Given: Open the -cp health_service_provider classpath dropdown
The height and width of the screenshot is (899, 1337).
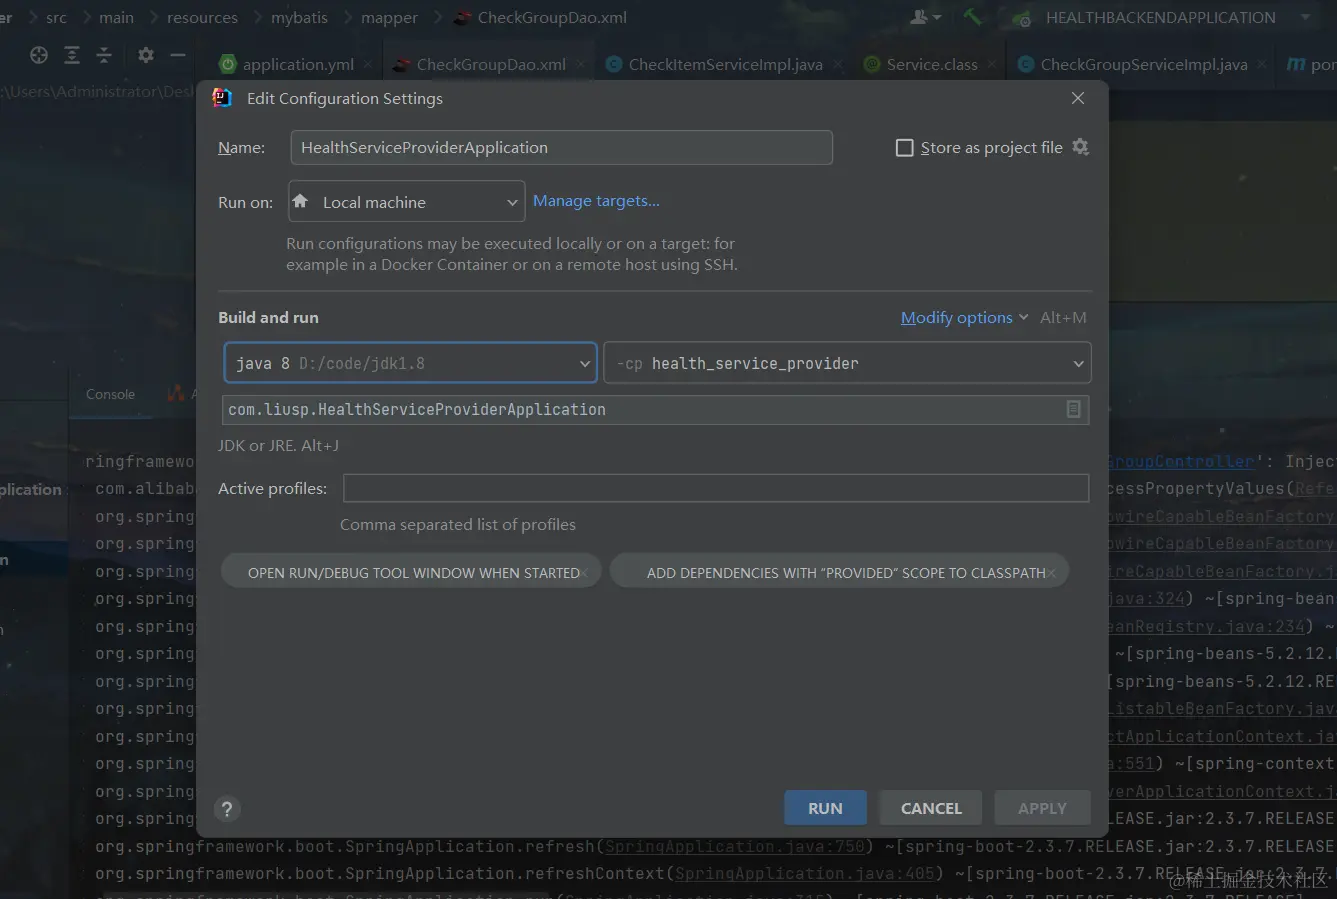Looking at the screenshot, I should [x=847, y=363].
